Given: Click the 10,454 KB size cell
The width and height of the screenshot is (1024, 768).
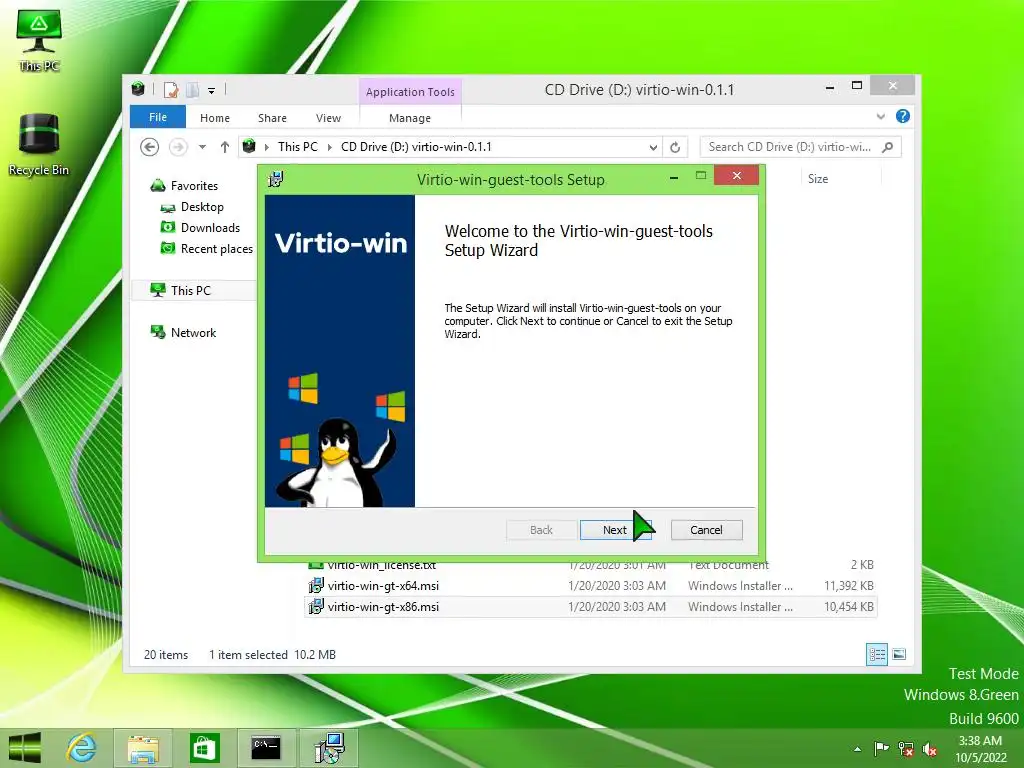Looking at the screenshot, I should (x=848, y=607).
